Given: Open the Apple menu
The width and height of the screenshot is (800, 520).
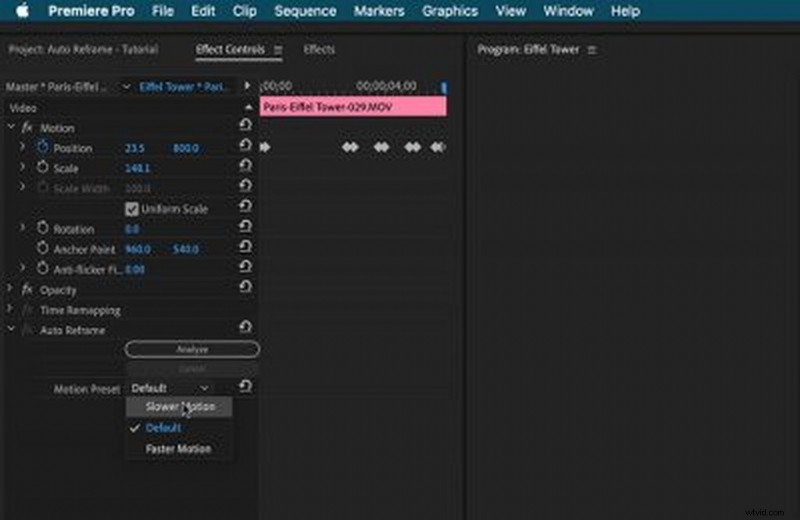Looking at the screenshot, I should 22,10.
